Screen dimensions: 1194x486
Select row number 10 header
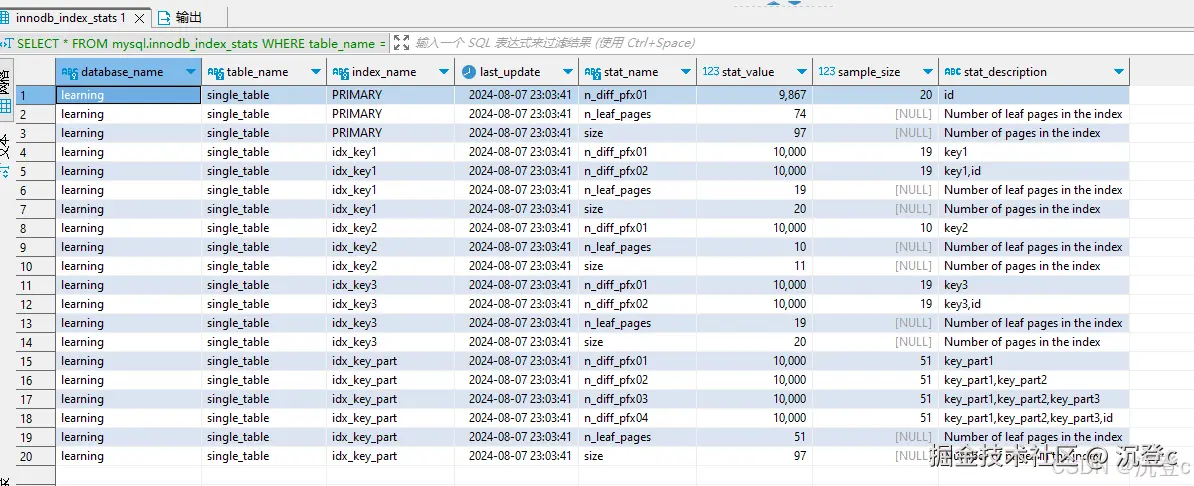[x=36, y=266]
